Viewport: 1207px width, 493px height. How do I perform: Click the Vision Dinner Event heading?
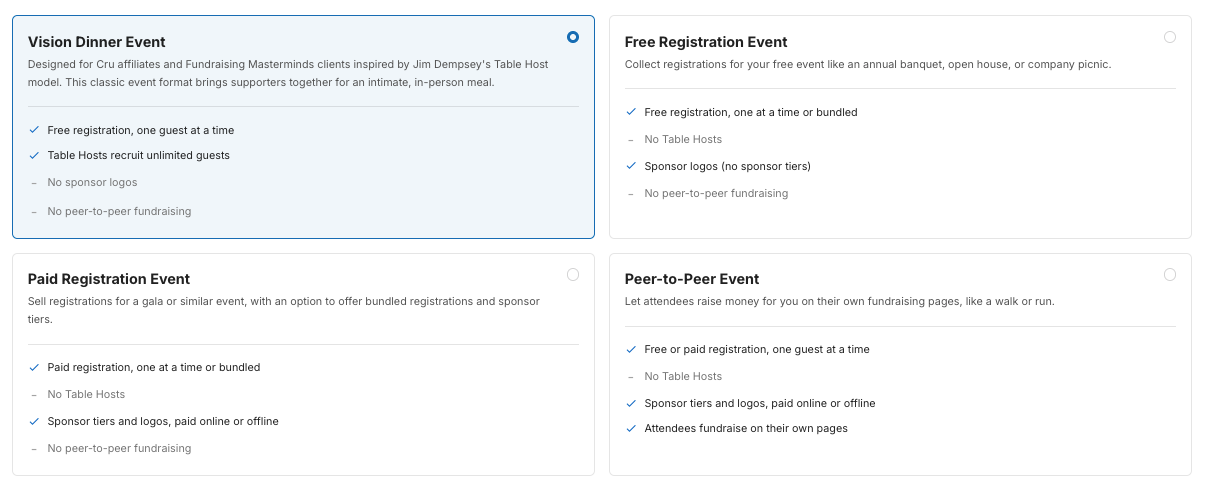(97, 42)
